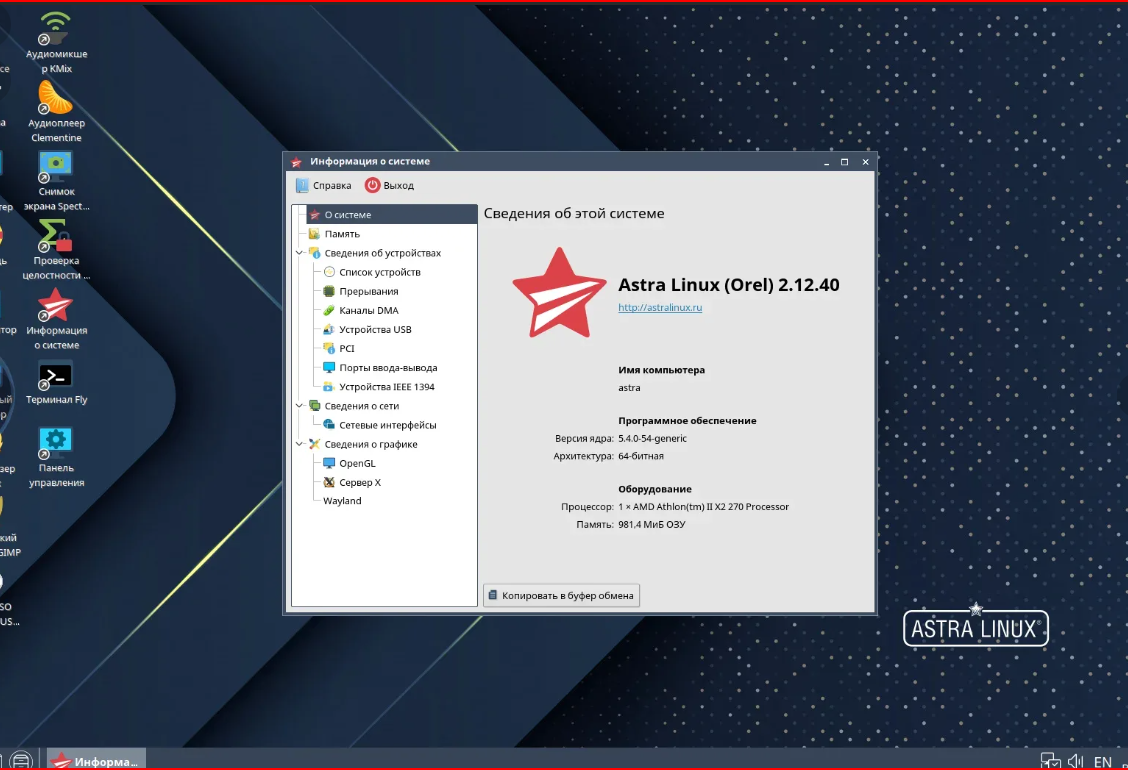Select the Wayland tree entry

(x=342, y=501)
